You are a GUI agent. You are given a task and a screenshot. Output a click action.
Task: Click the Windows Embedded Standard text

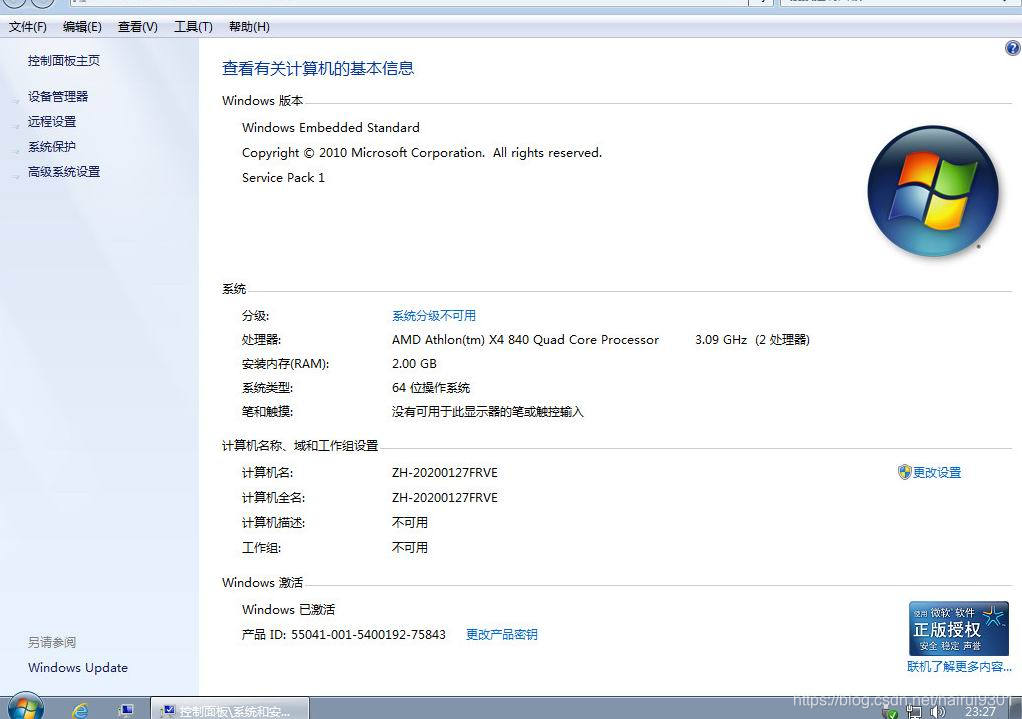tap(330, 127)
